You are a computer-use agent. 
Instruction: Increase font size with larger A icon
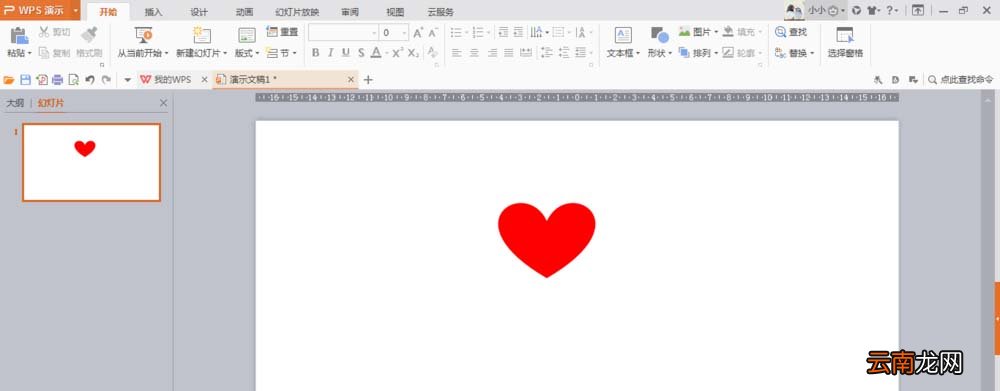[418, 33]
